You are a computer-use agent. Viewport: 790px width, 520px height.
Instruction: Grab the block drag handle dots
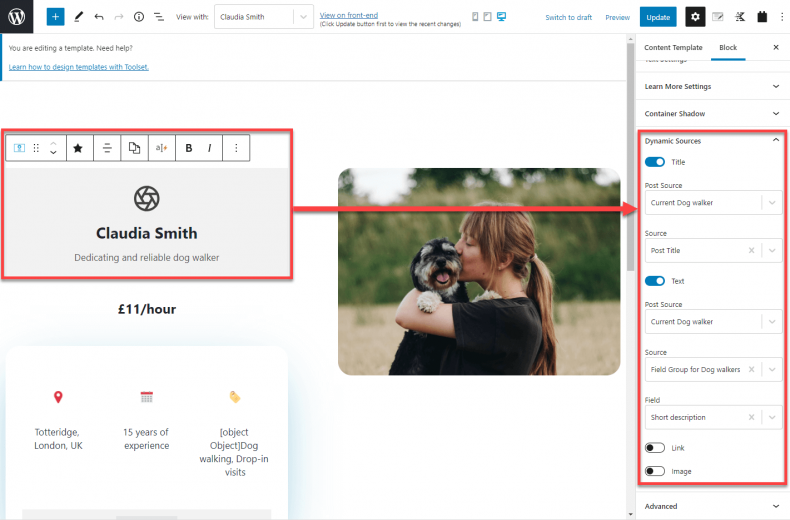36,148
